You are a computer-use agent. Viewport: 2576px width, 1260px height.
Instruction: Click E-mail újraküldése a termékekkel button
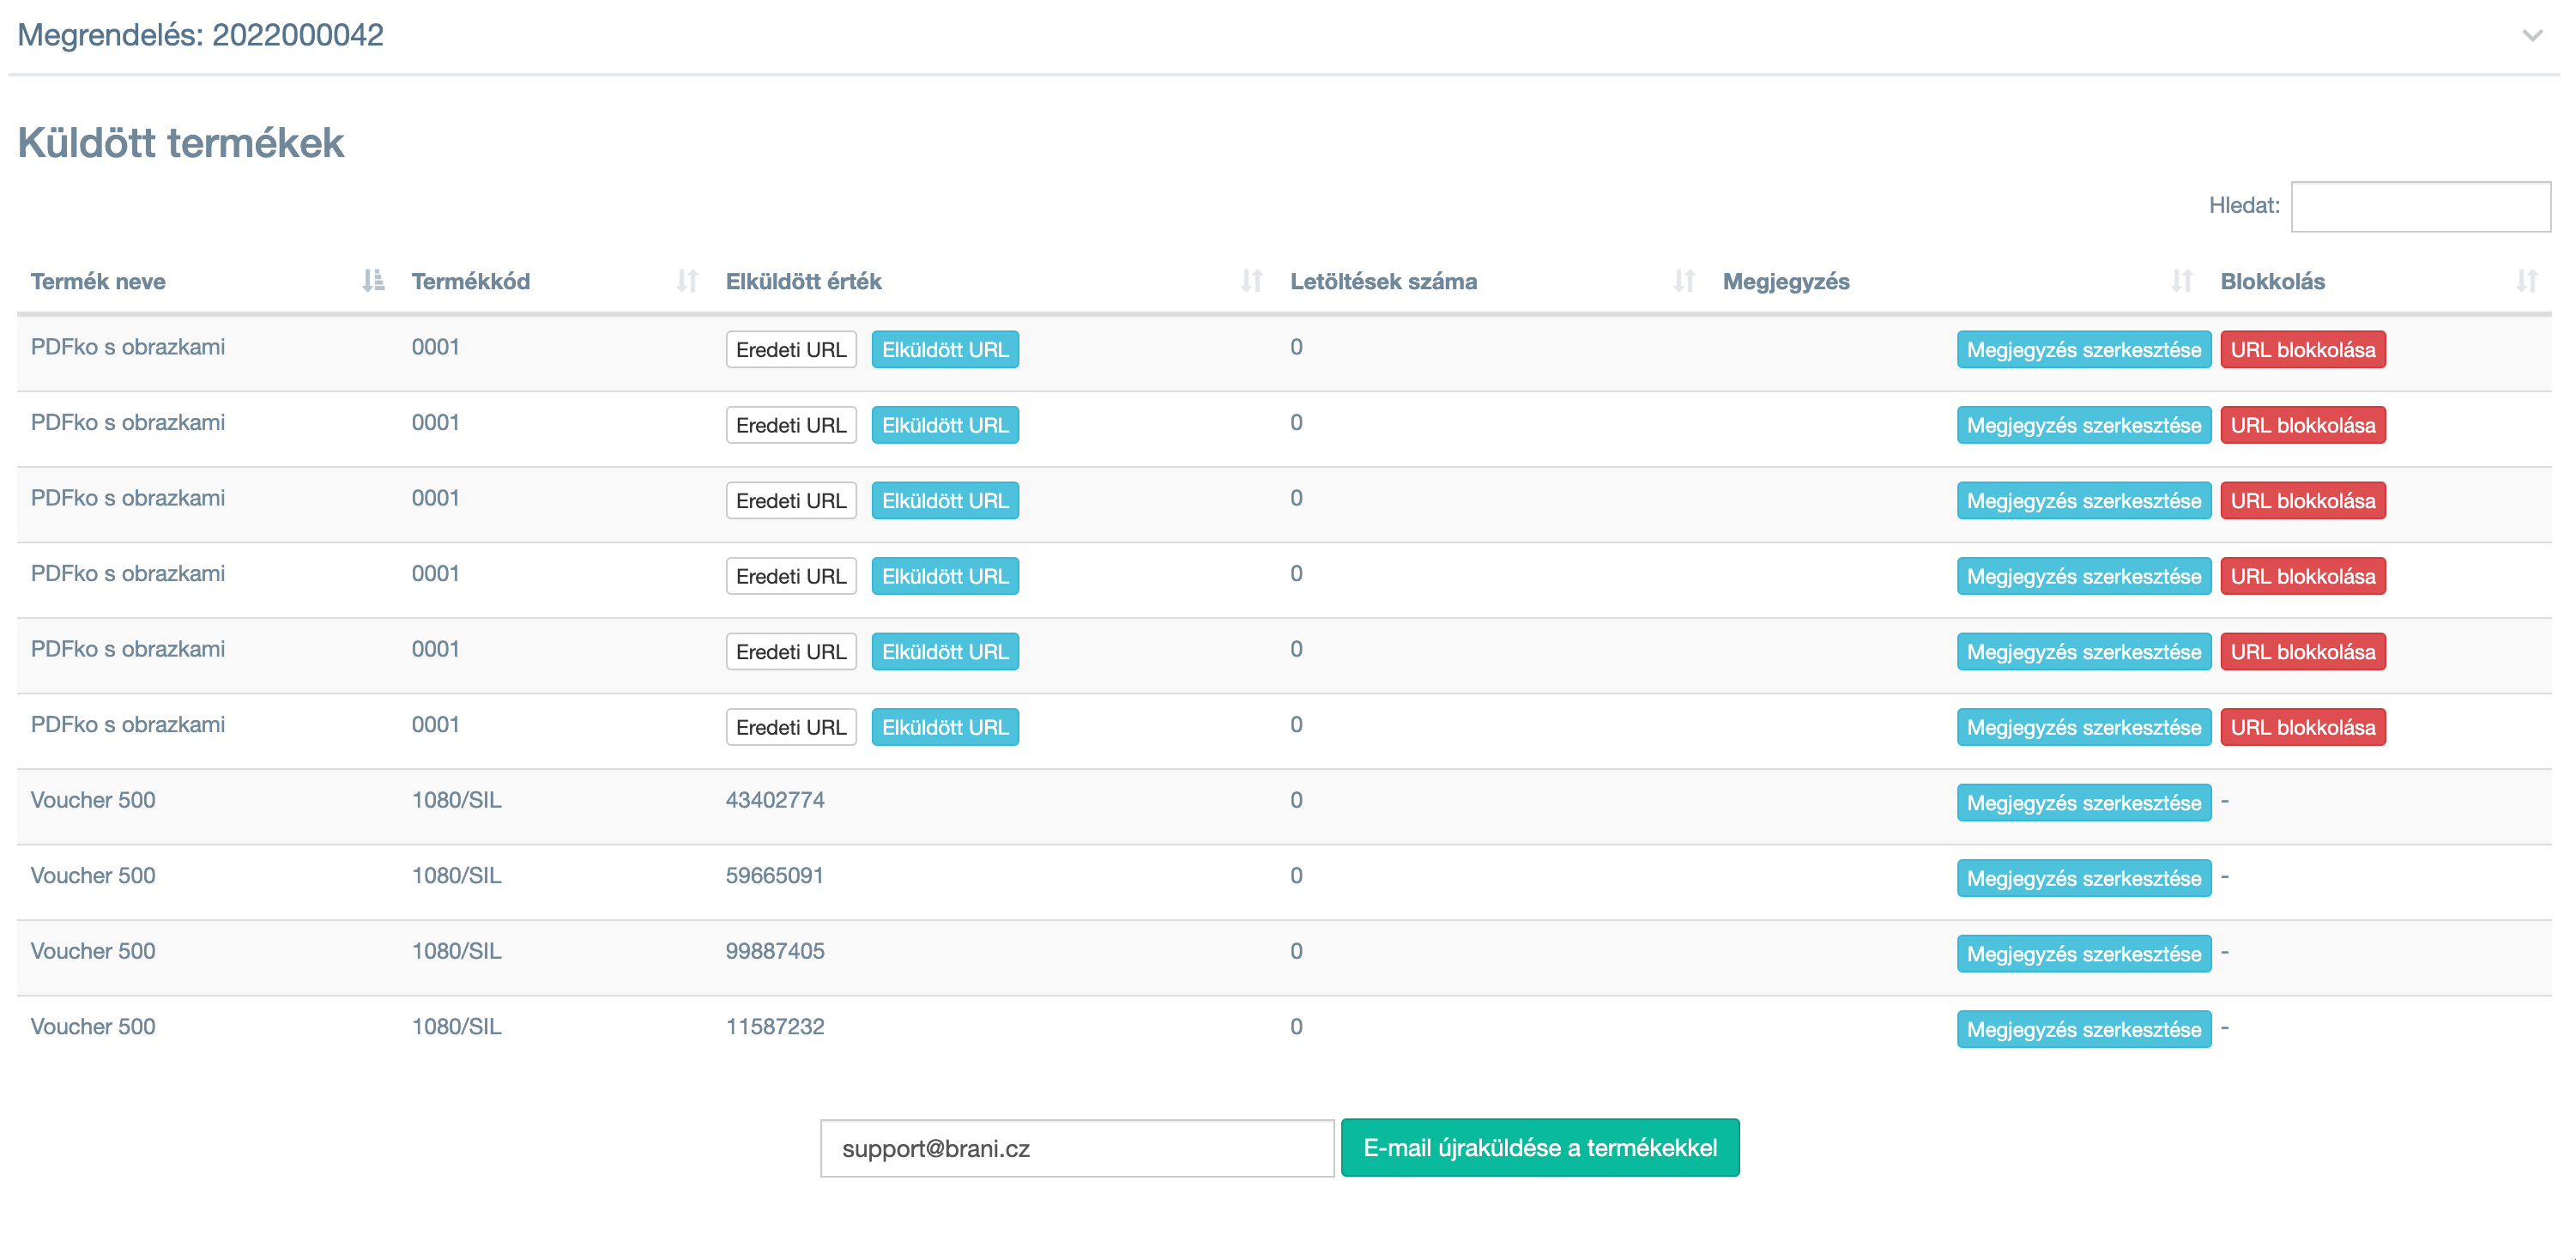coord(1540,1148)
